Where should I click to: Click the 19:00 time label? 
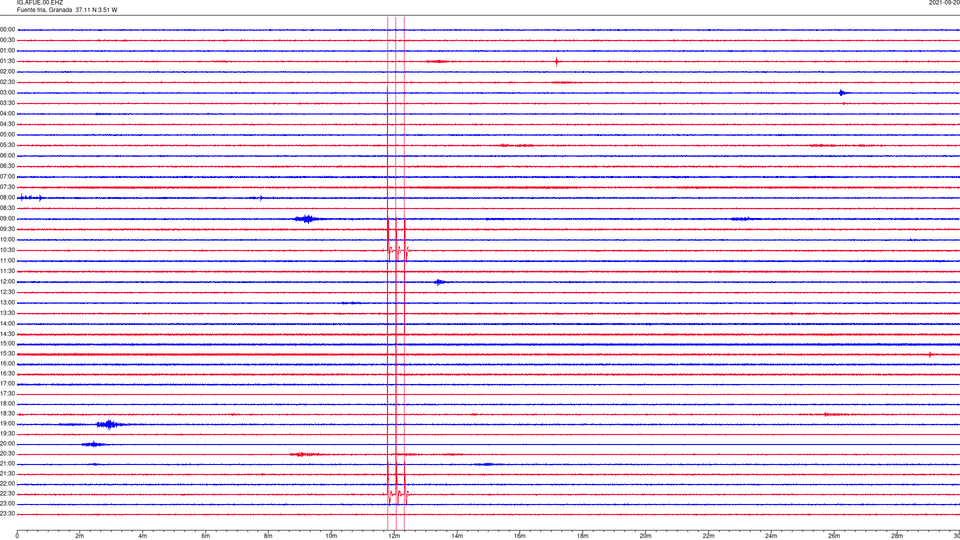point(7,424)
